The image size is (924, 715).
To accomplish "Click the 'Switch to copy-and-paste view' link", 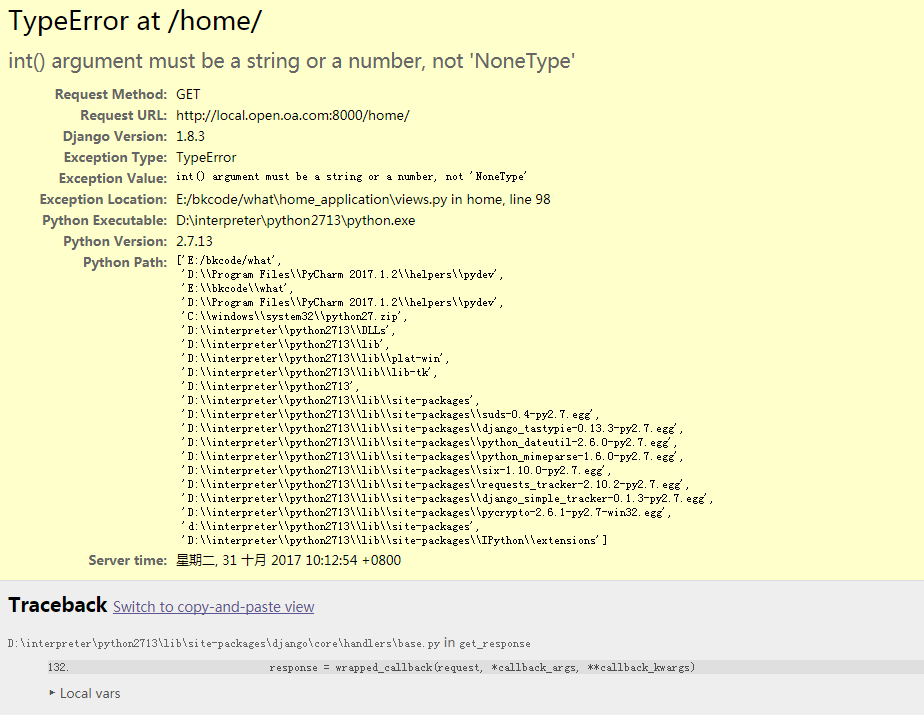I will 213,607.
